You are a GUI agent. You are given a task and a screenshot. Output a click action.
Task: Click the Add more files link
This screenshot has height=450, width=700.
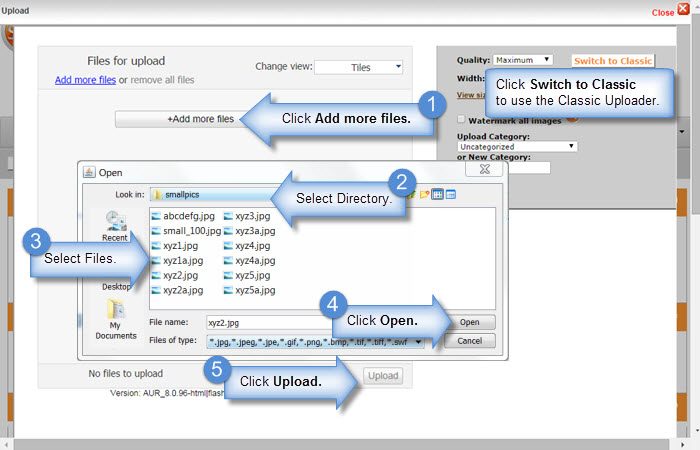click(85, 80)
